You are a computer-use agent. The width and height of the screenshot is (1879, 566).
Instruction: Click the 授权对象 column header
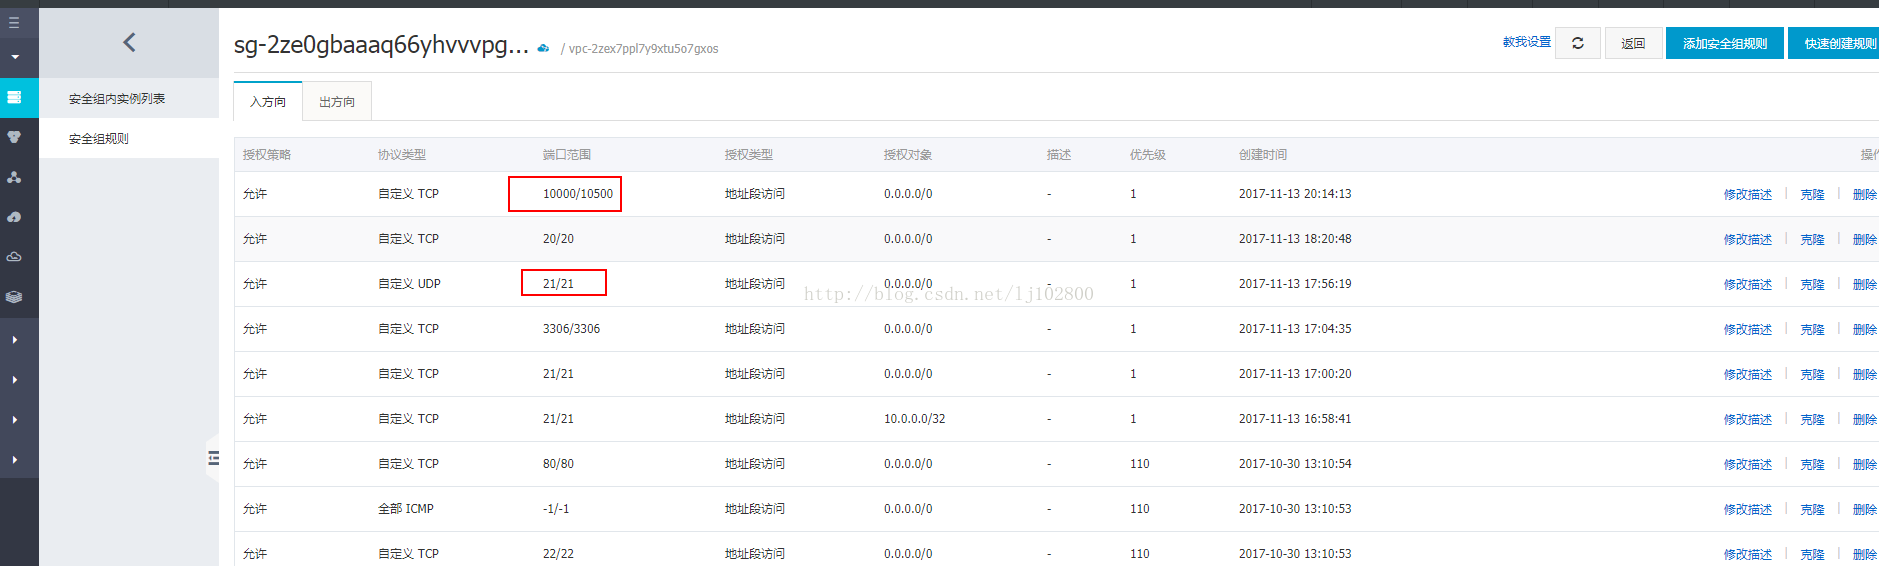(x=908, y=155)
